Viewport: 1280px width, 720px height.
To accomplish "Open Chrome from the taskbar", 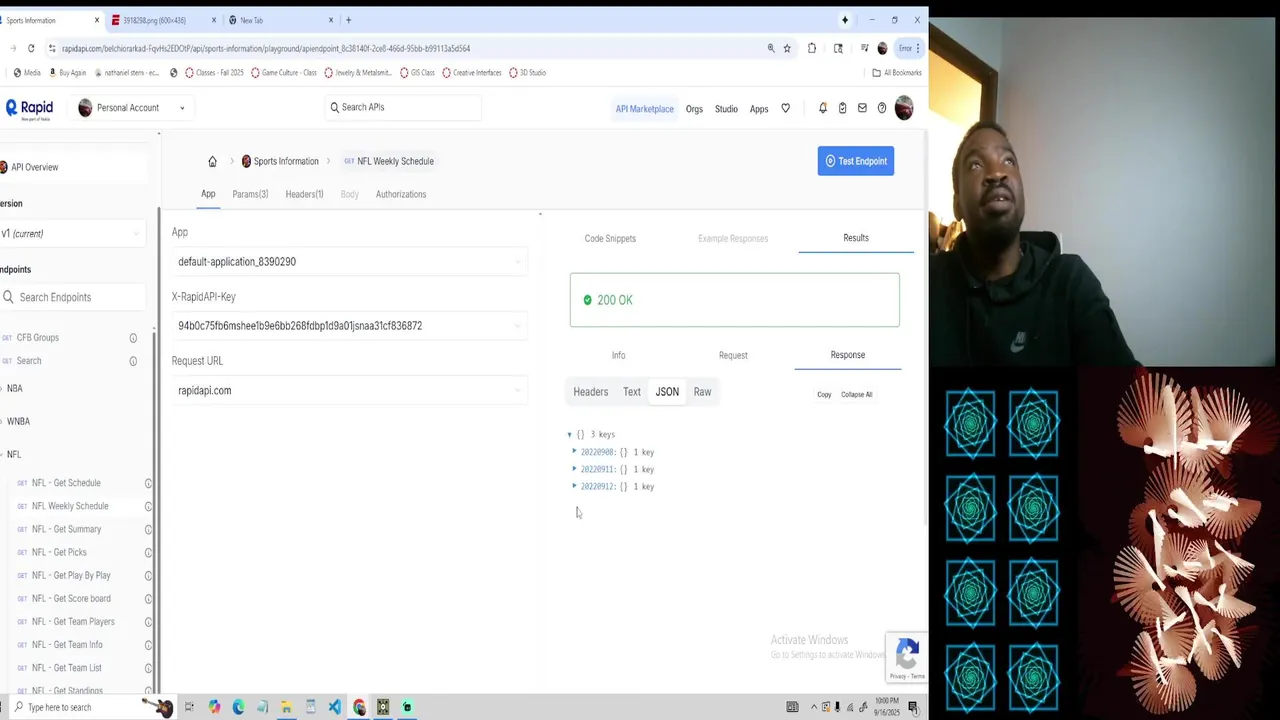I will [x=359, y=707].
